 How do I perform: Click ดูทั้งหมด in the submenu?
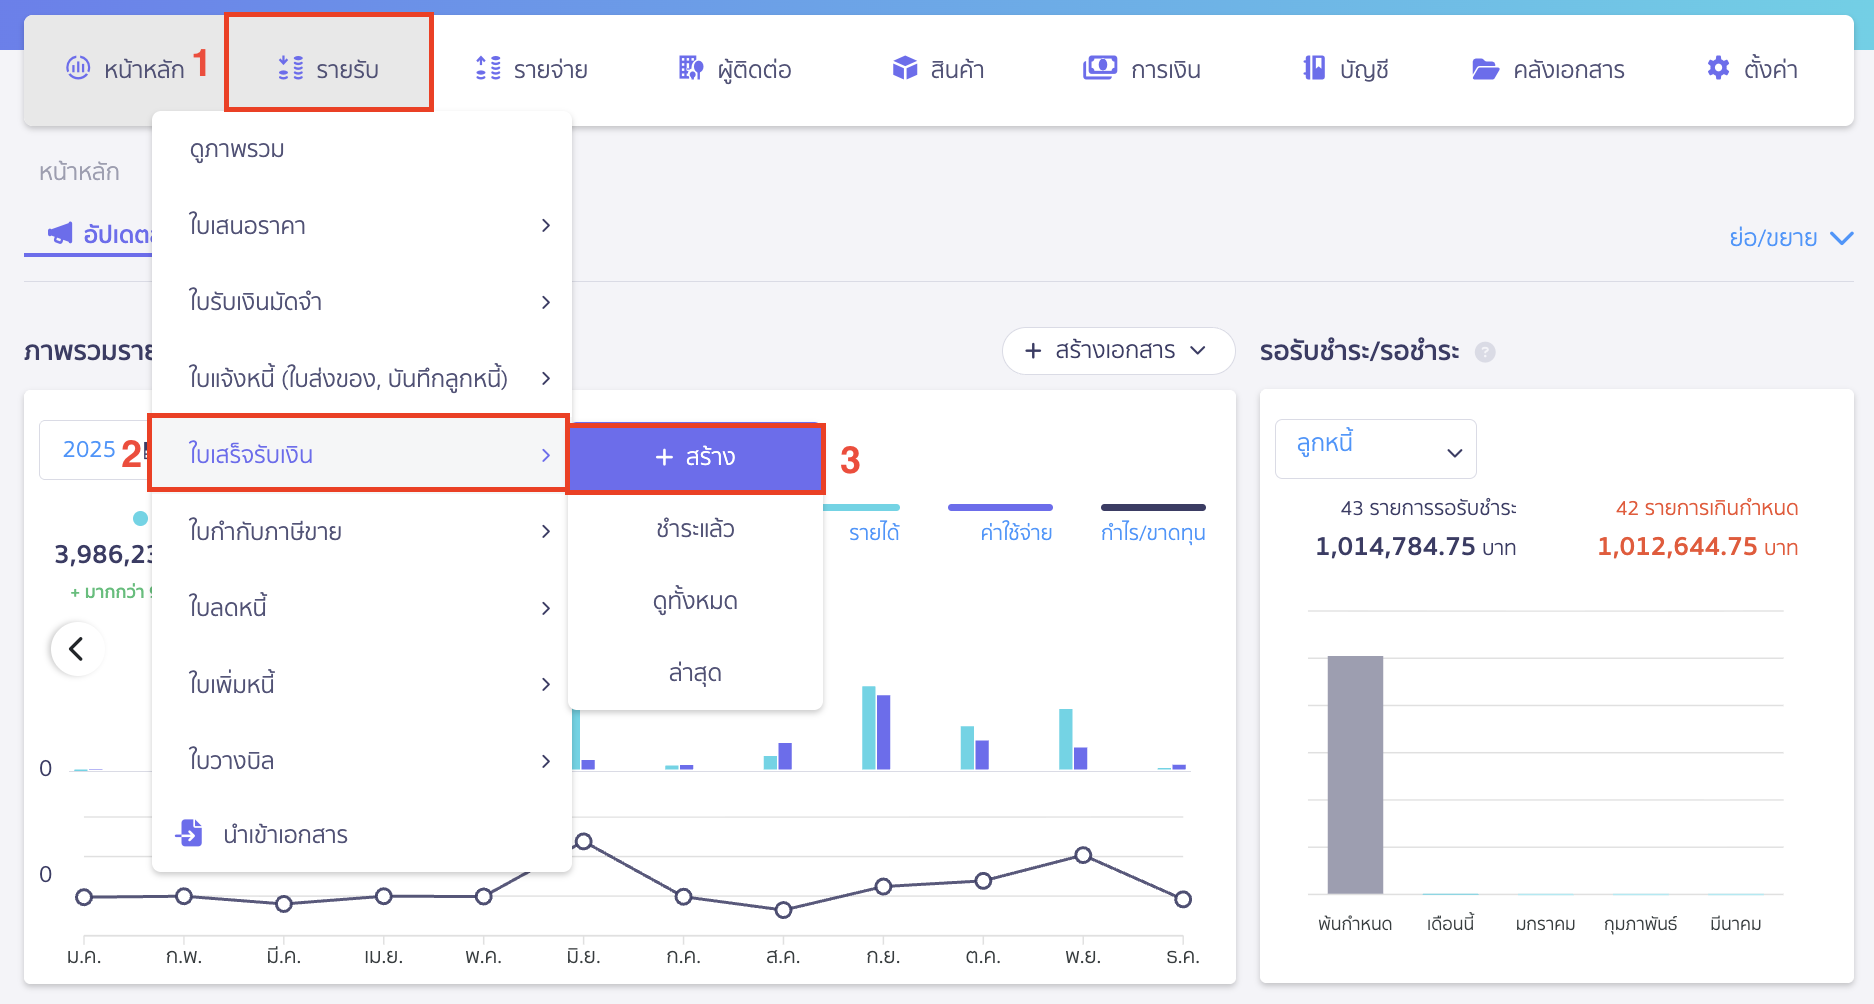pyautogui.click(x=695, y=601)
